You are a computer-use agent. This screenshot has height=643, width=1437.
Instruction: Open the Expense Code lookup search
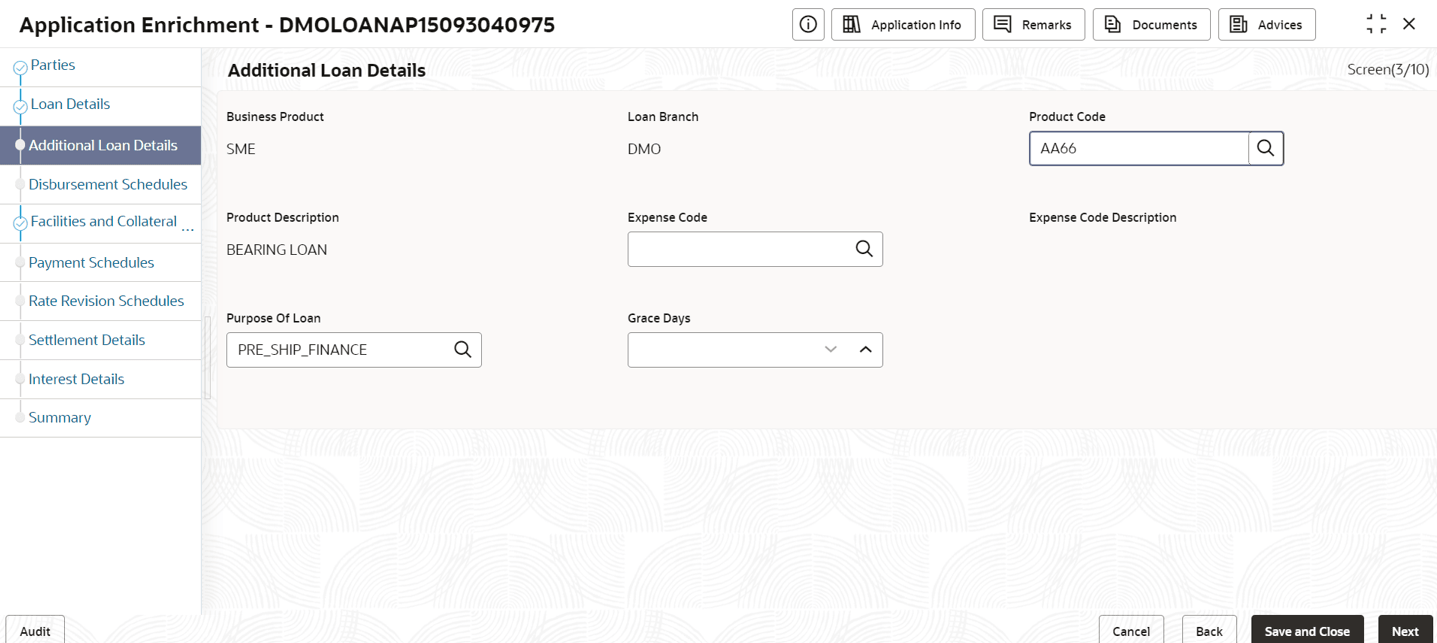[x=864, y=249]
